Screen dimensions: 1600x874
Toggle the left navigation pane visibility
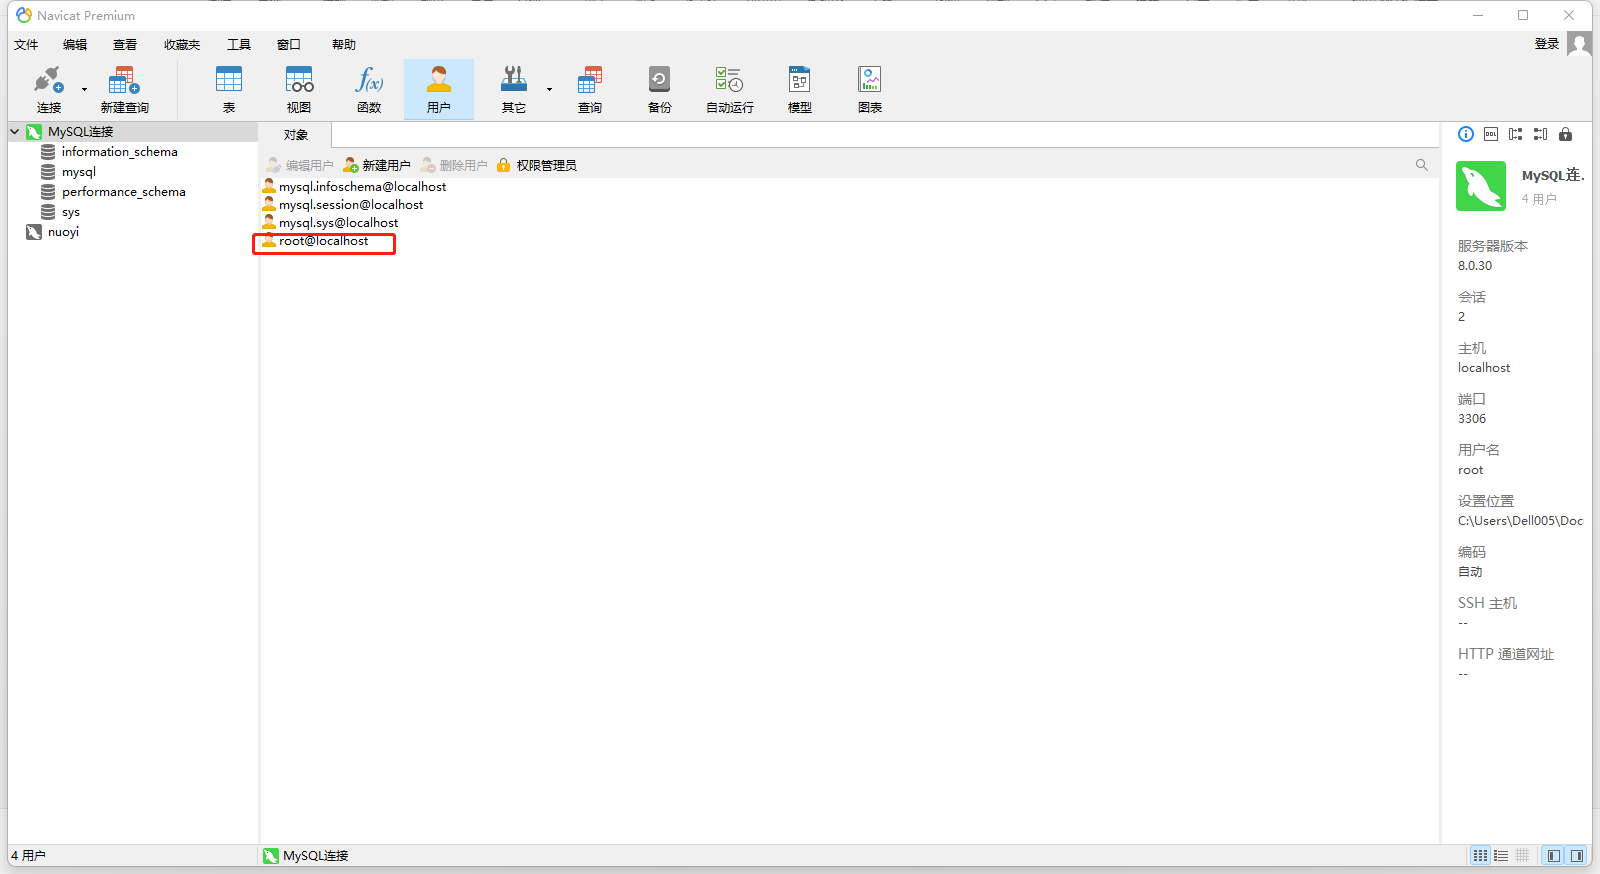pyautogui.click(x=1554, y=856)
